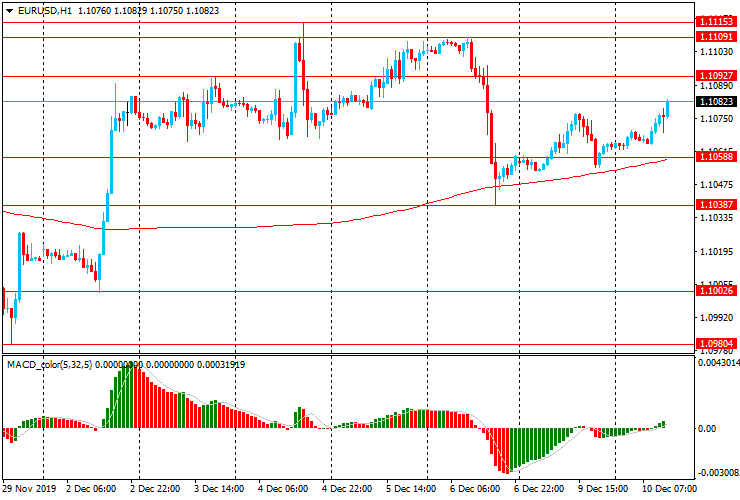Select the 1.10927 price level label
The image size is (740, 500).
tap(716, 76)
